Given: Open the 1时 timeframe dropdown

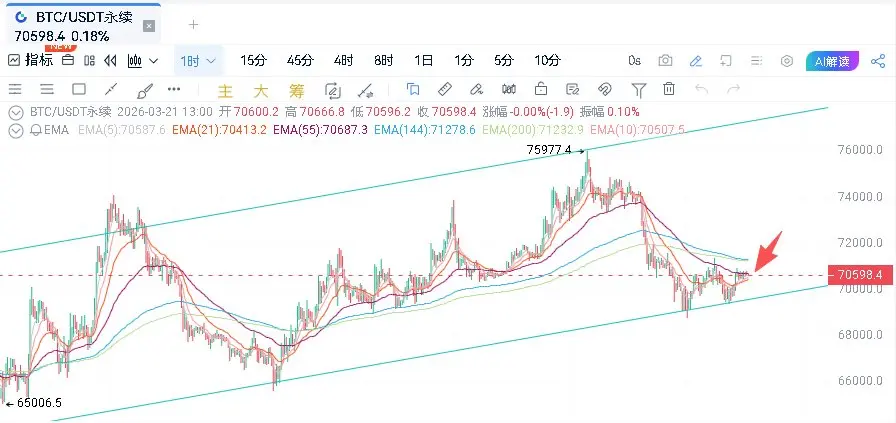Looking at the screenshot, I should coord(198,61).
